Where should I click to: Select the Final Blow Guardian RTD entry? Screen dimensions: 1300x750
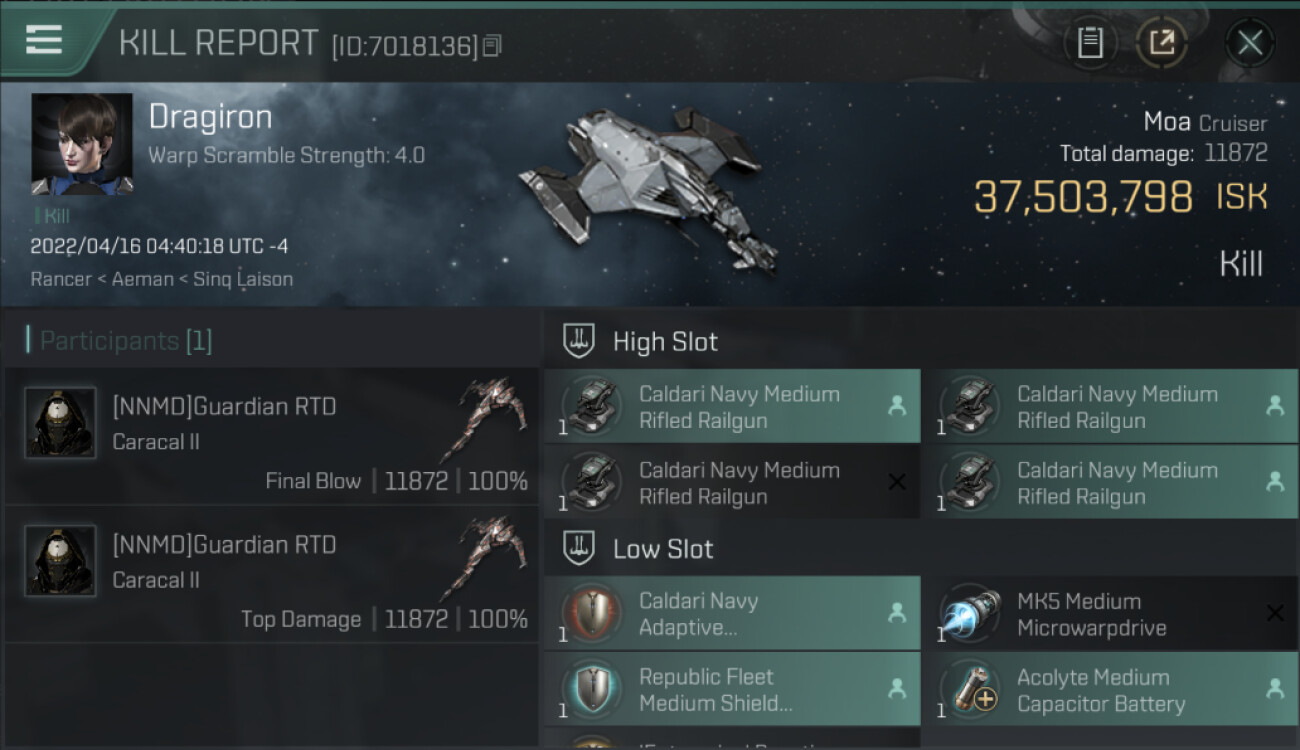272,437
